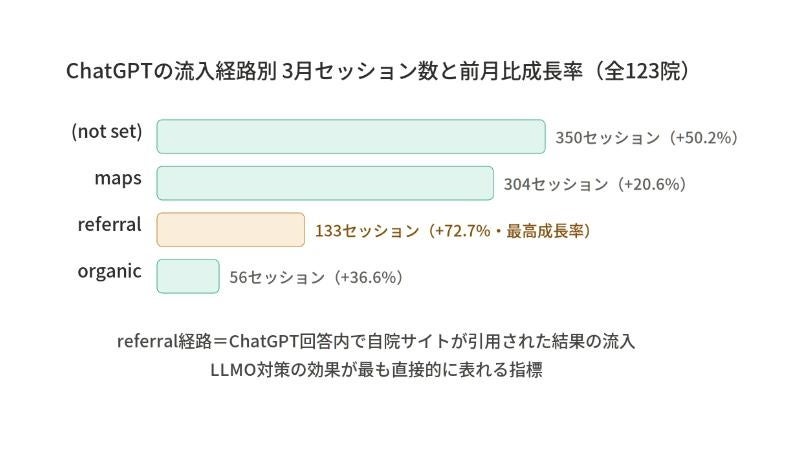The height and width of the screenshot is (451, 807).
Task: Click the green (not set) bar
Action: tap(351, 137)
